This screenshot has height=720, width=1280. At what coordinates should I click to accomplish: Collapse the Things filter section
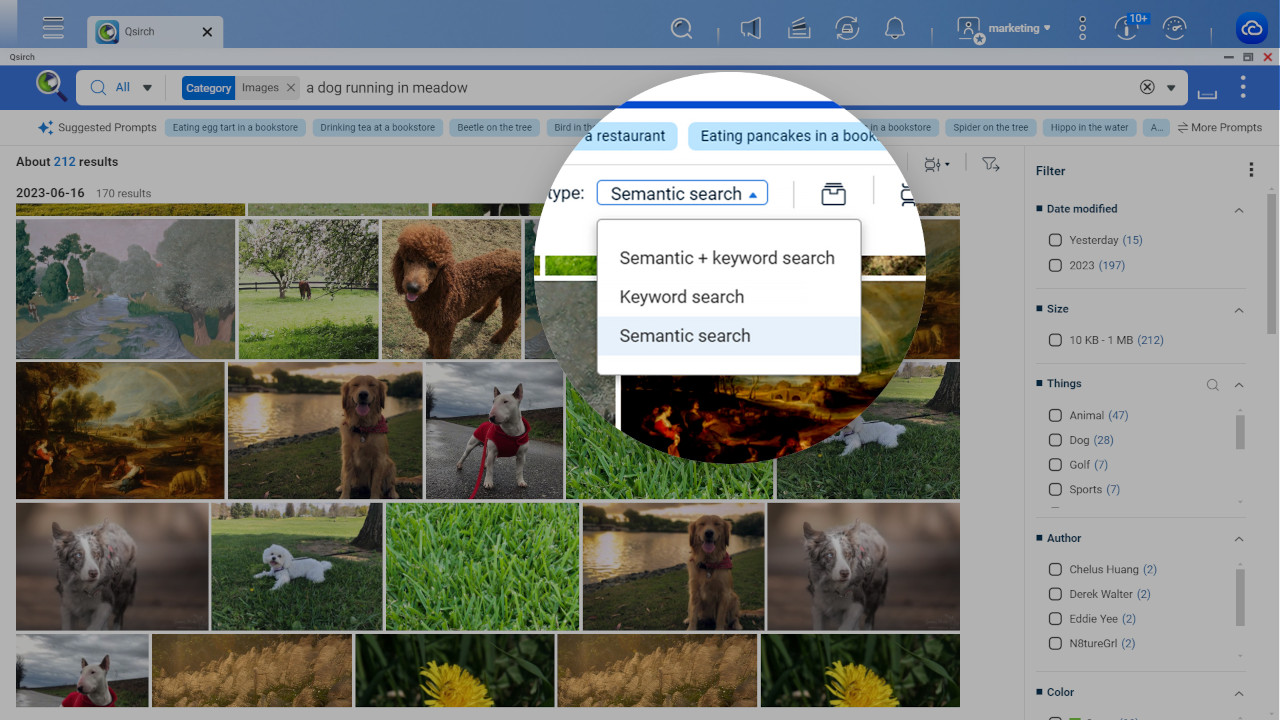[1239, 384]
